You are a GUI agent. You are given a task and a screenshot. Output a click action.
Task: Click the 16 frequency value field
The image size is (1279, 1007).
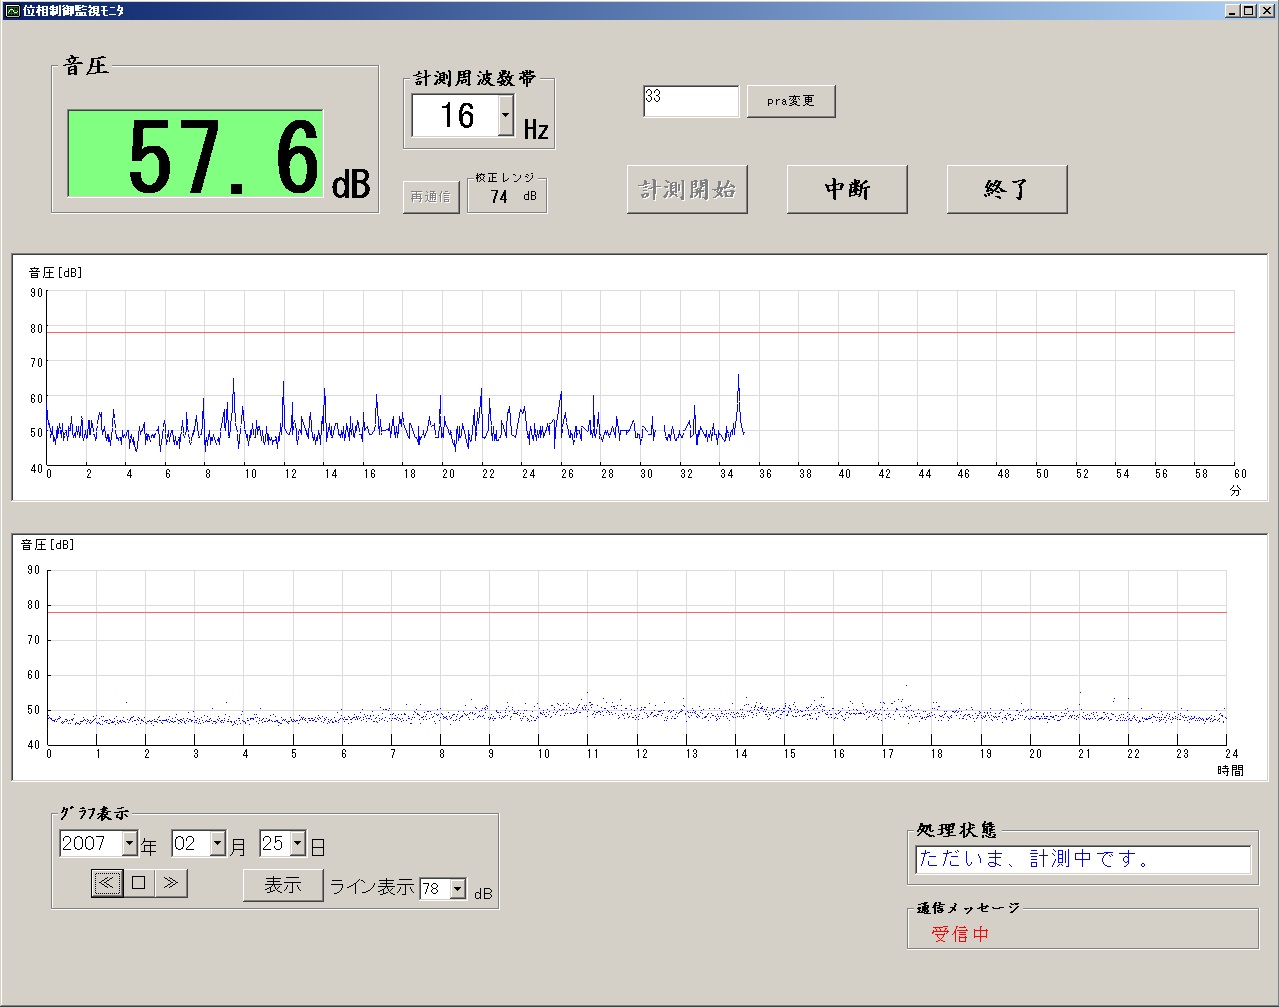pos(456,116)
